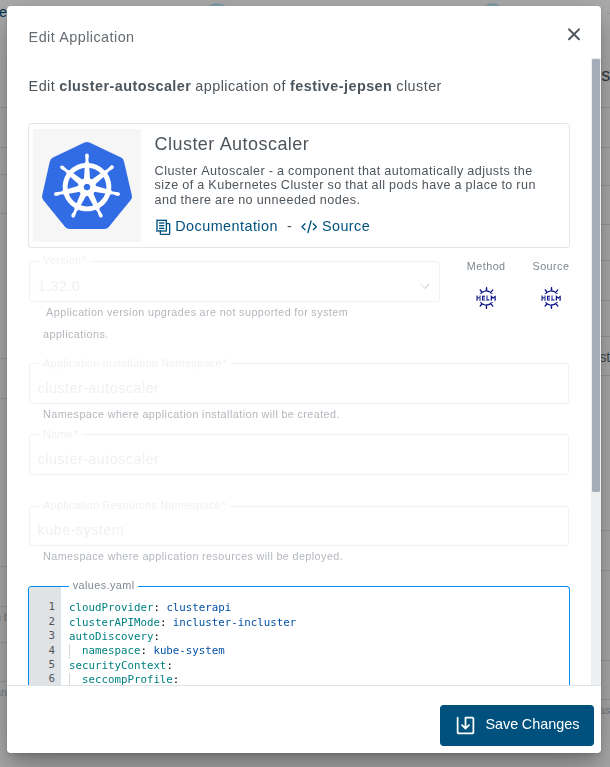Click line number 3 in editor gutter
This screenshot has height=767, width=610.
coord(51,636)
